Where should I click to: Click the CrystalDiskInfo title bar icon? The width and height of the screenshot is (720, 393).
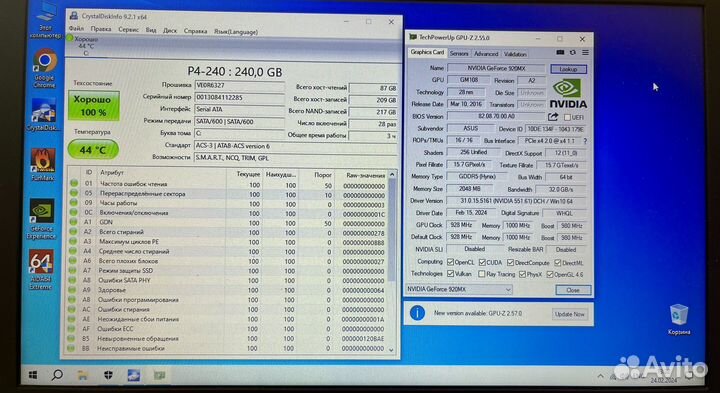pos(73,16)
